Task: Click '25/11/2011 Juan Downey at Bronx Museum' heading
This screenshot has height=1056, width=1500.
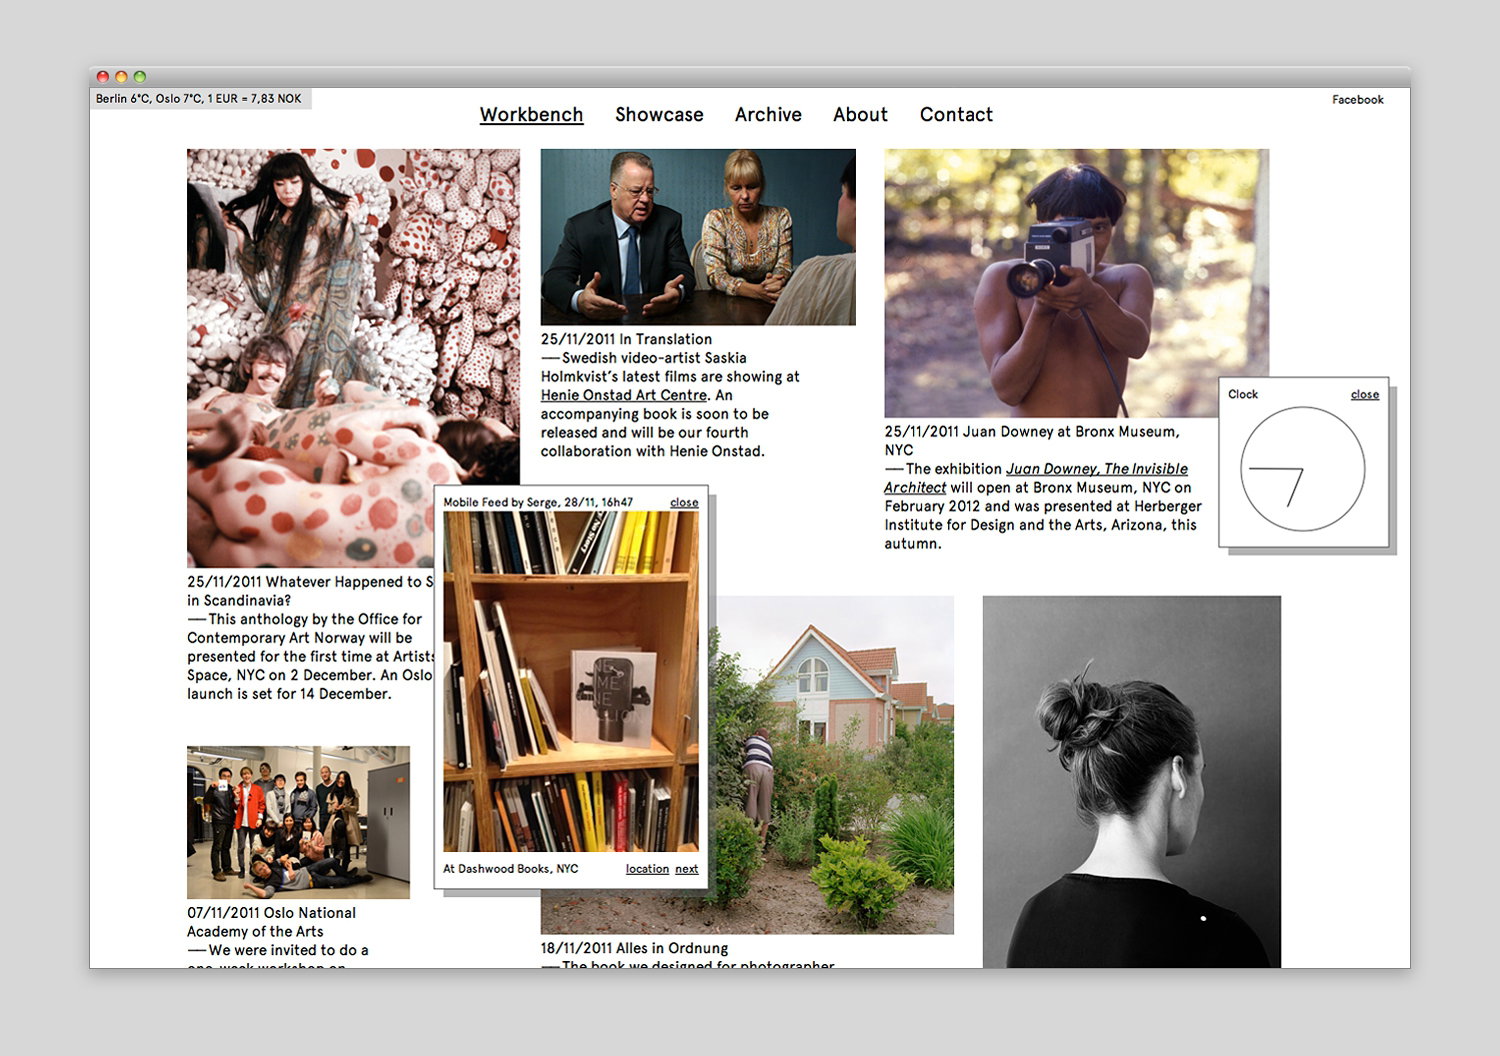Action: pyautogui.click(x=1032, y=441)
